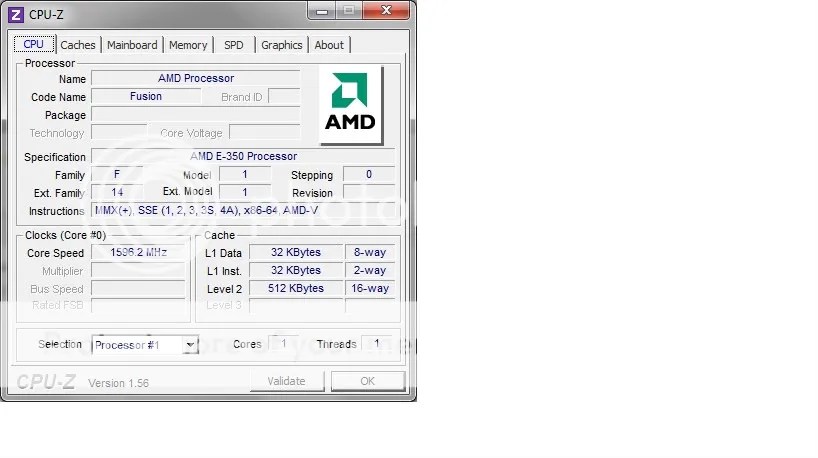Expand the Processor #1 selection dropdown

coord(190,345)
